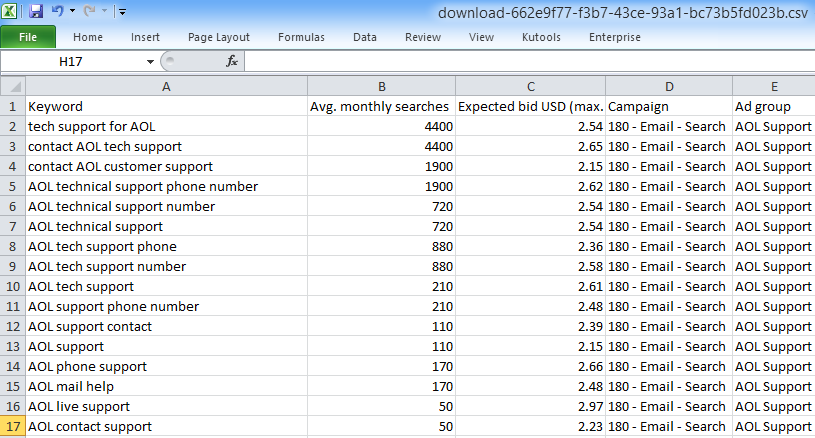Select the column D header
Viewport: 815px width, 438px height.
pyautogui.click(x=668, y=87)
